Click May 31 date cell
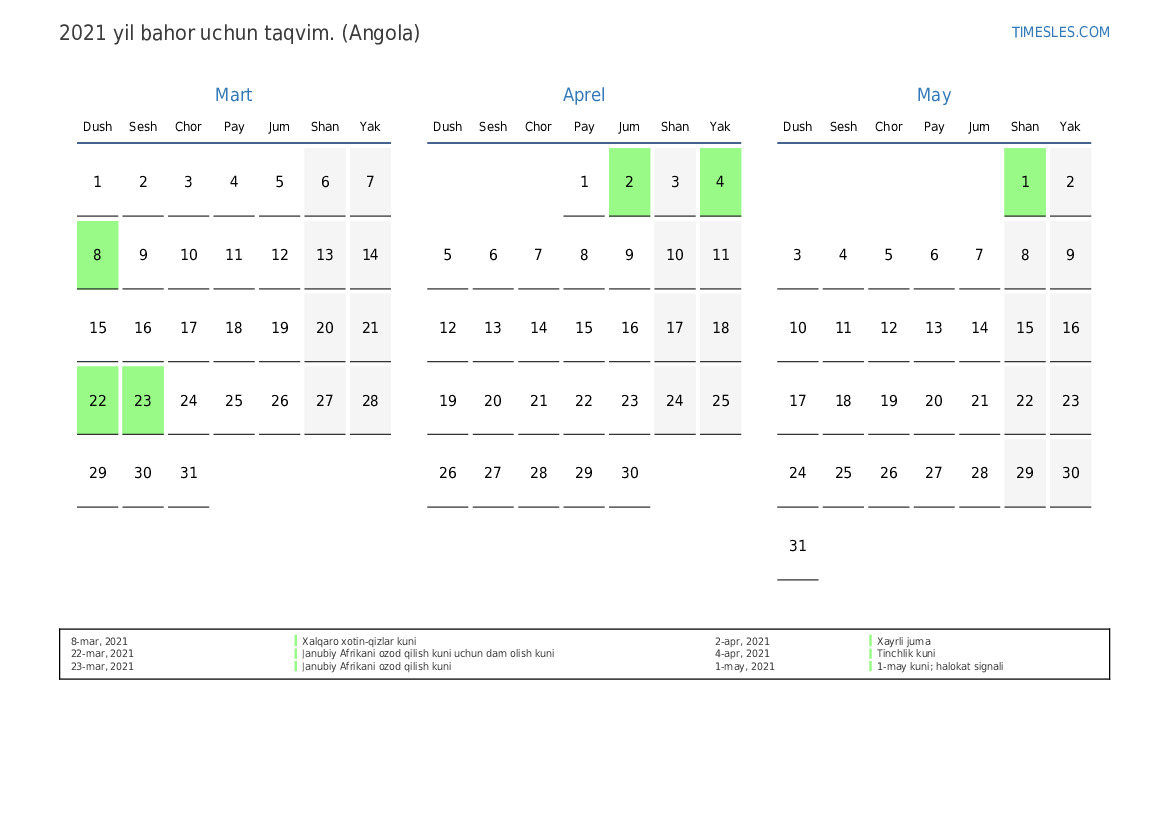Image resolution: width=1169 pixels, height=827 pixels. pos(798,546)
